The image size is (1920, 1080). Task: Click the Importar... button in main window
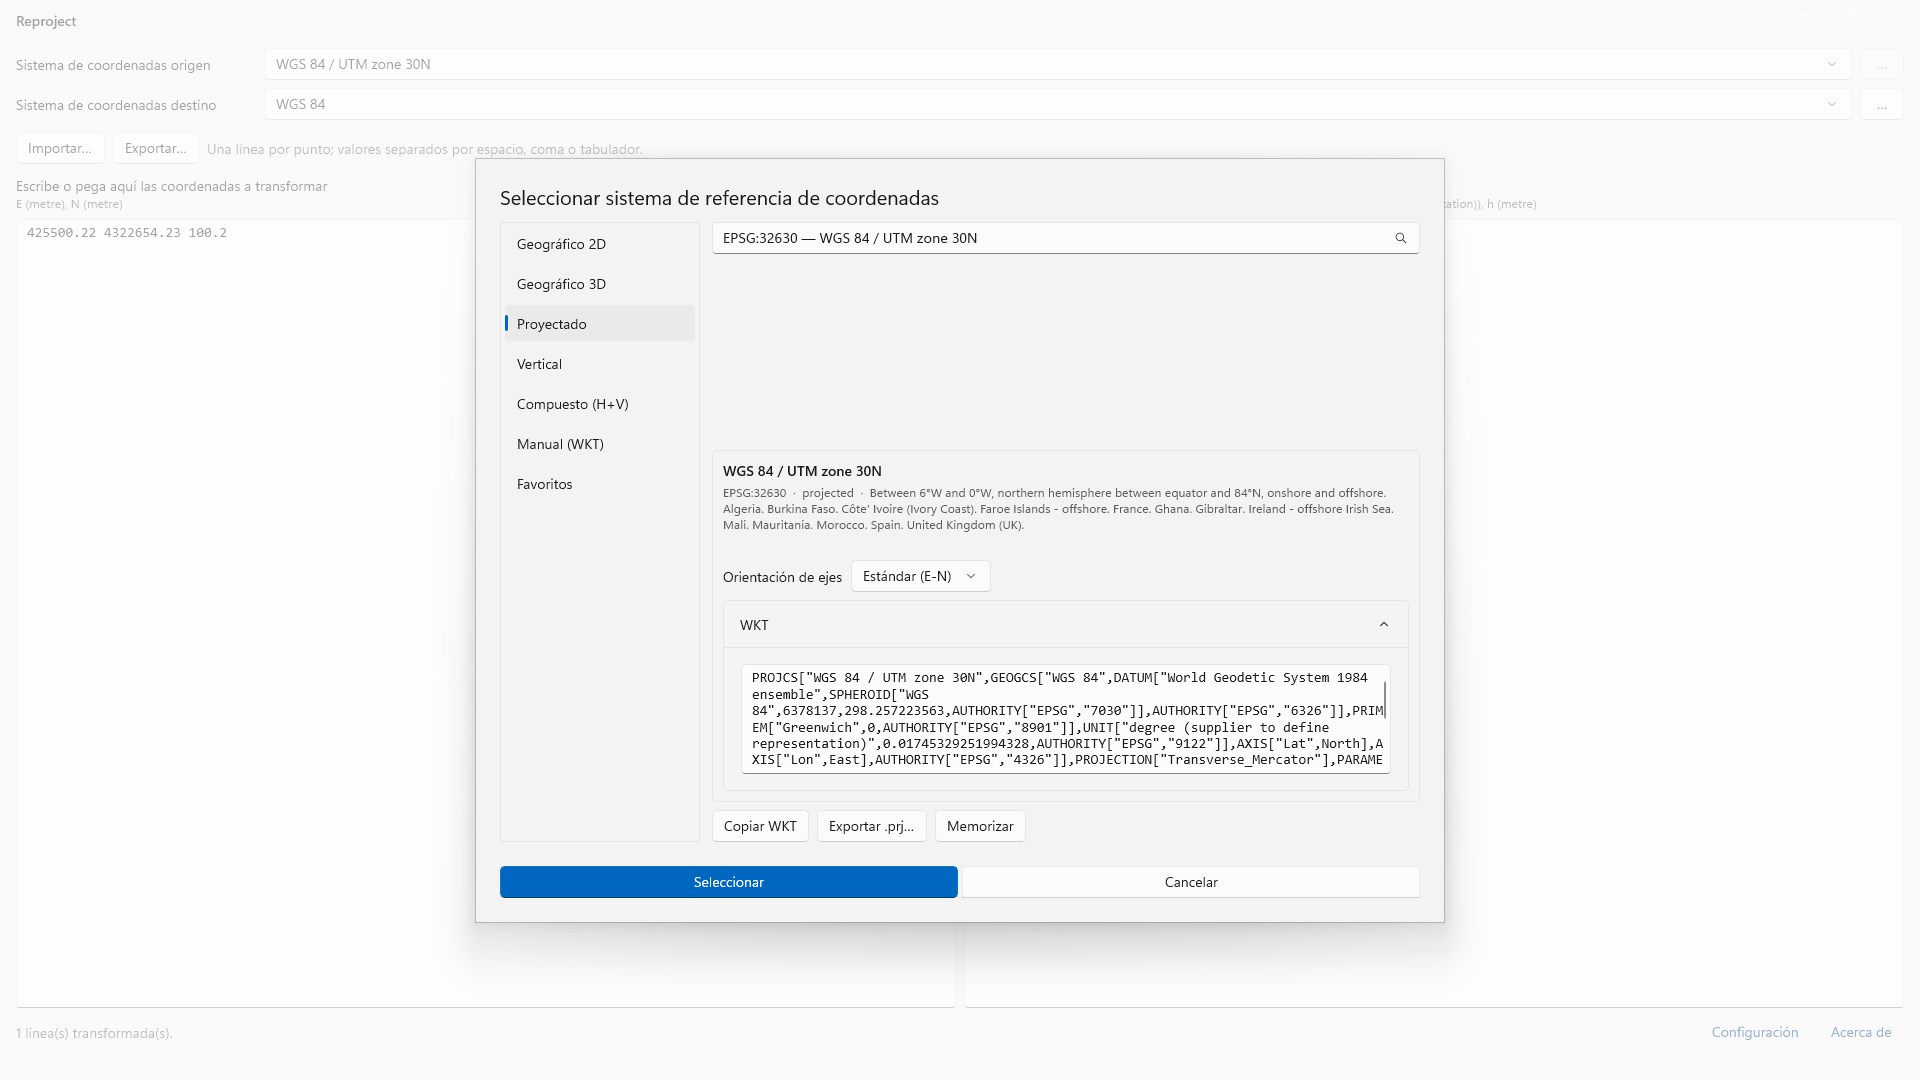point(60,148)
